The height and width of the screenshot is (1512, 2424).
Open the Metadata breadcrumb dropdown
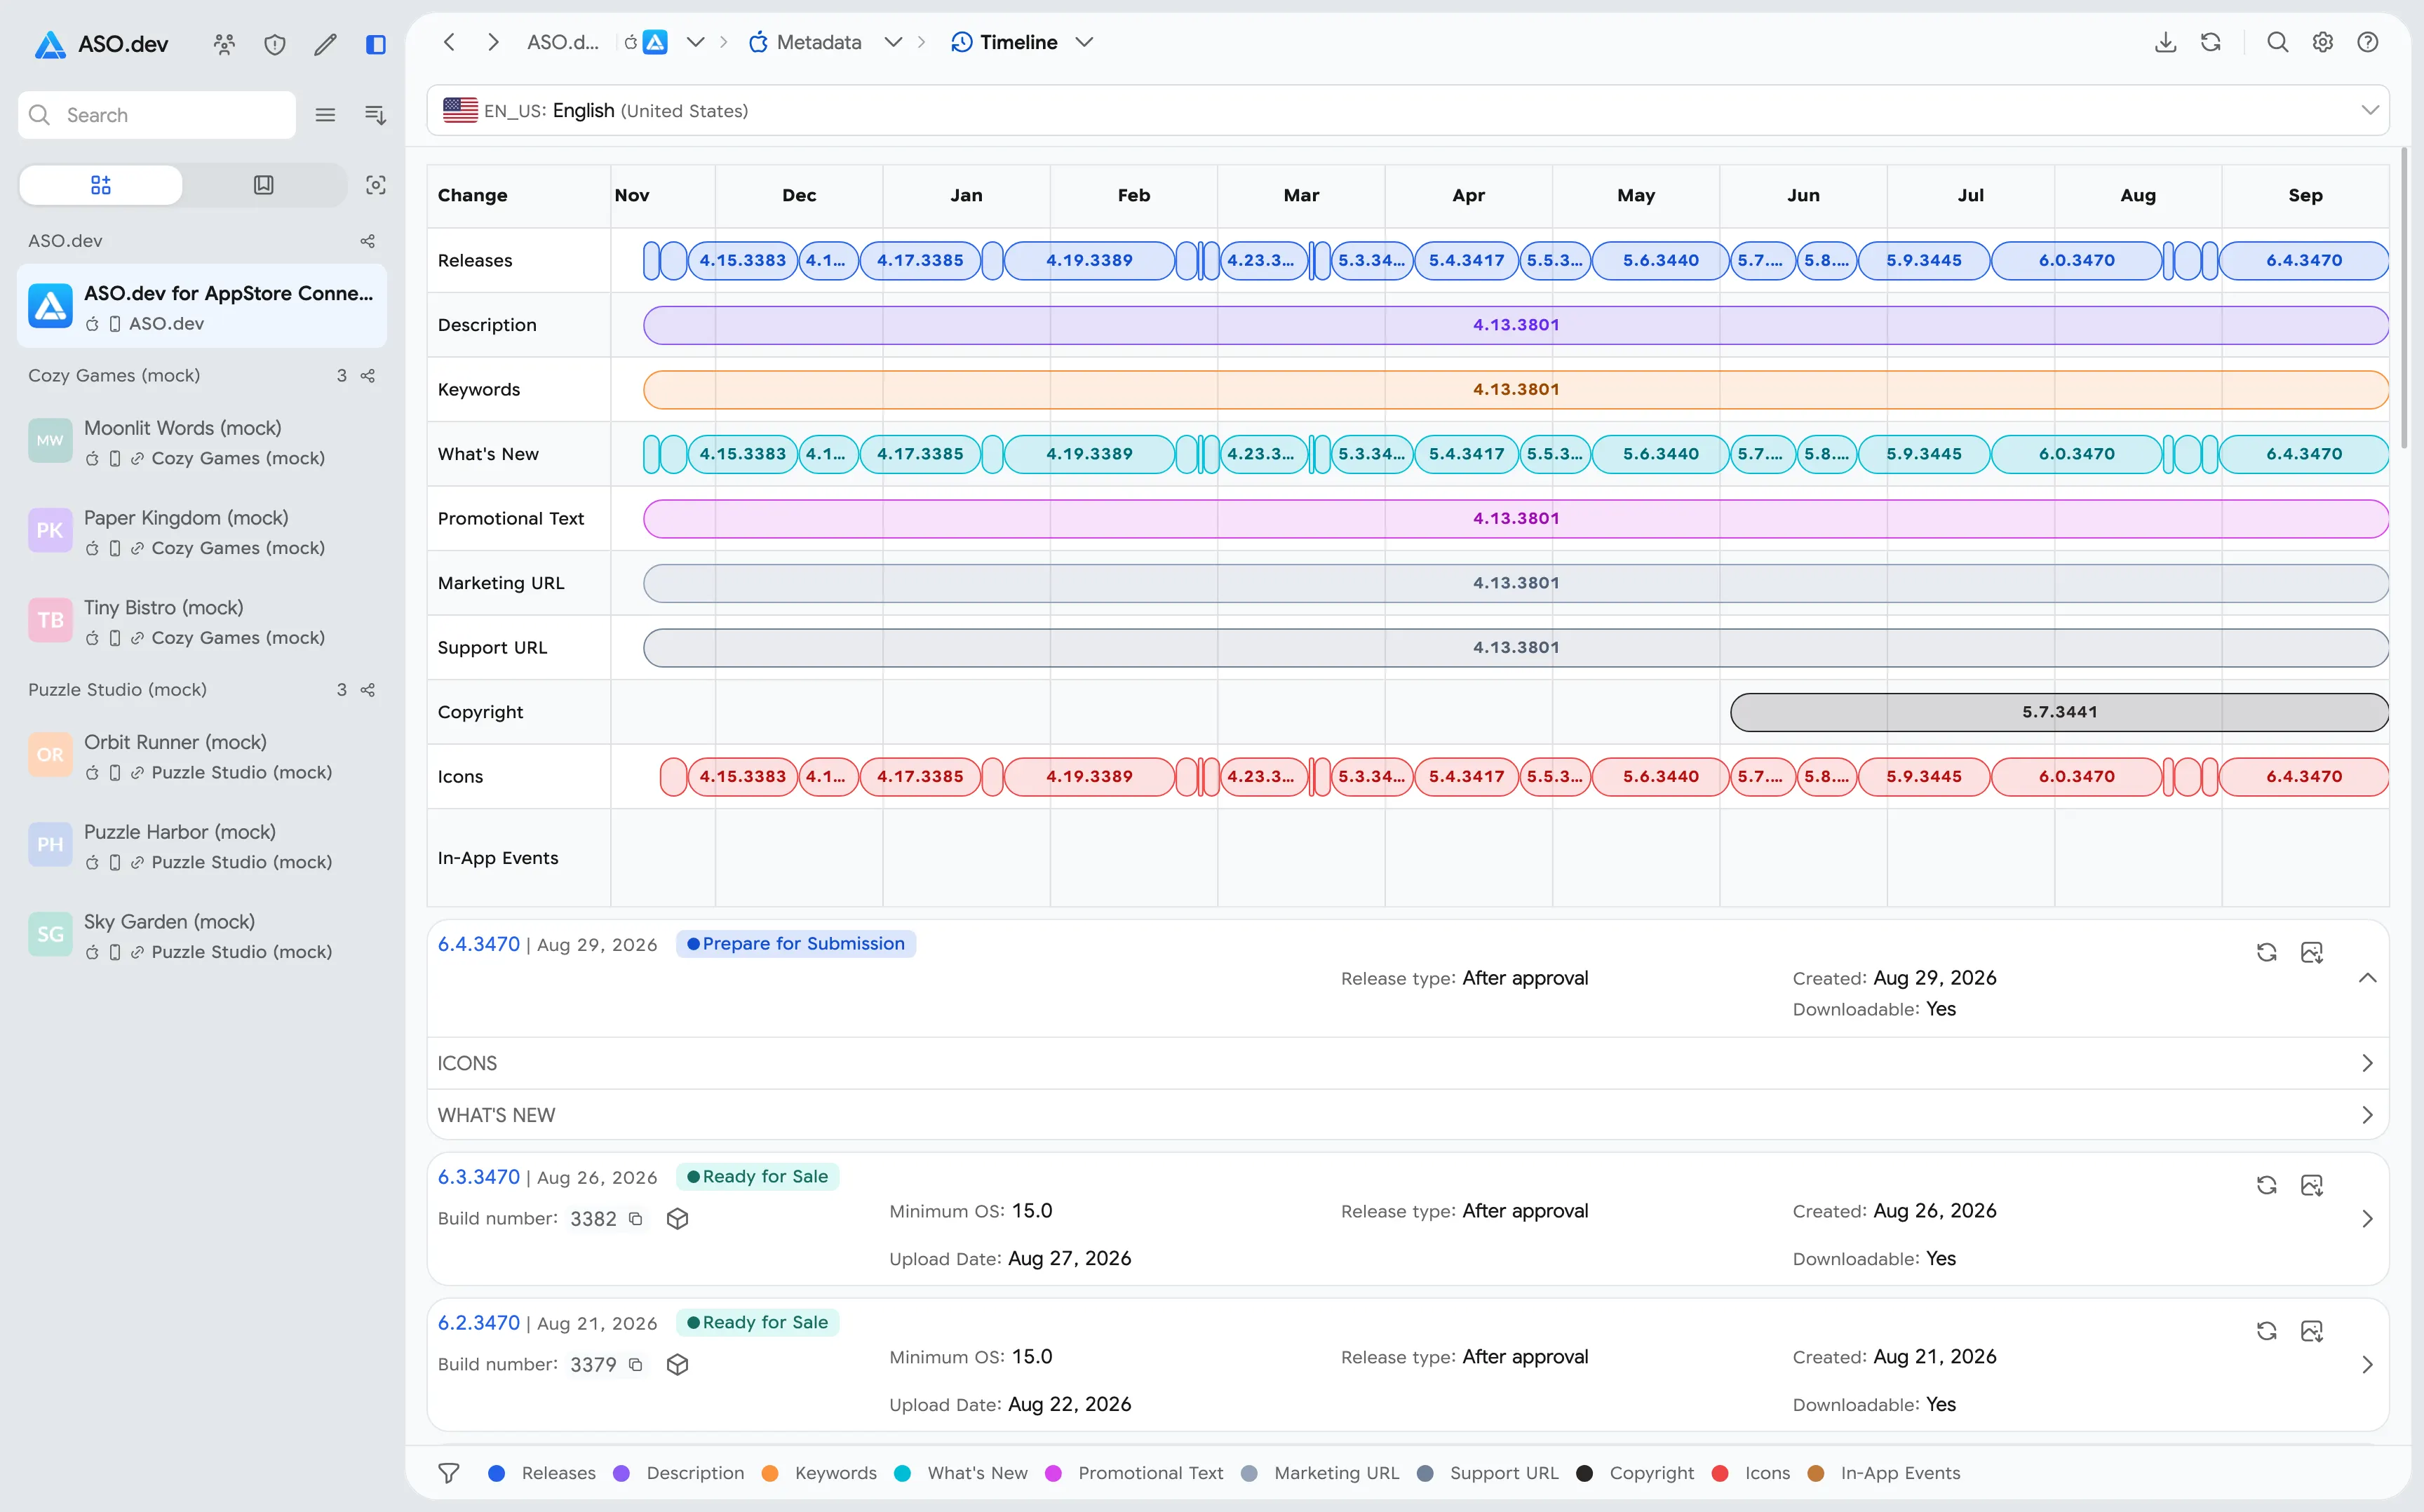tap(893, 42)
